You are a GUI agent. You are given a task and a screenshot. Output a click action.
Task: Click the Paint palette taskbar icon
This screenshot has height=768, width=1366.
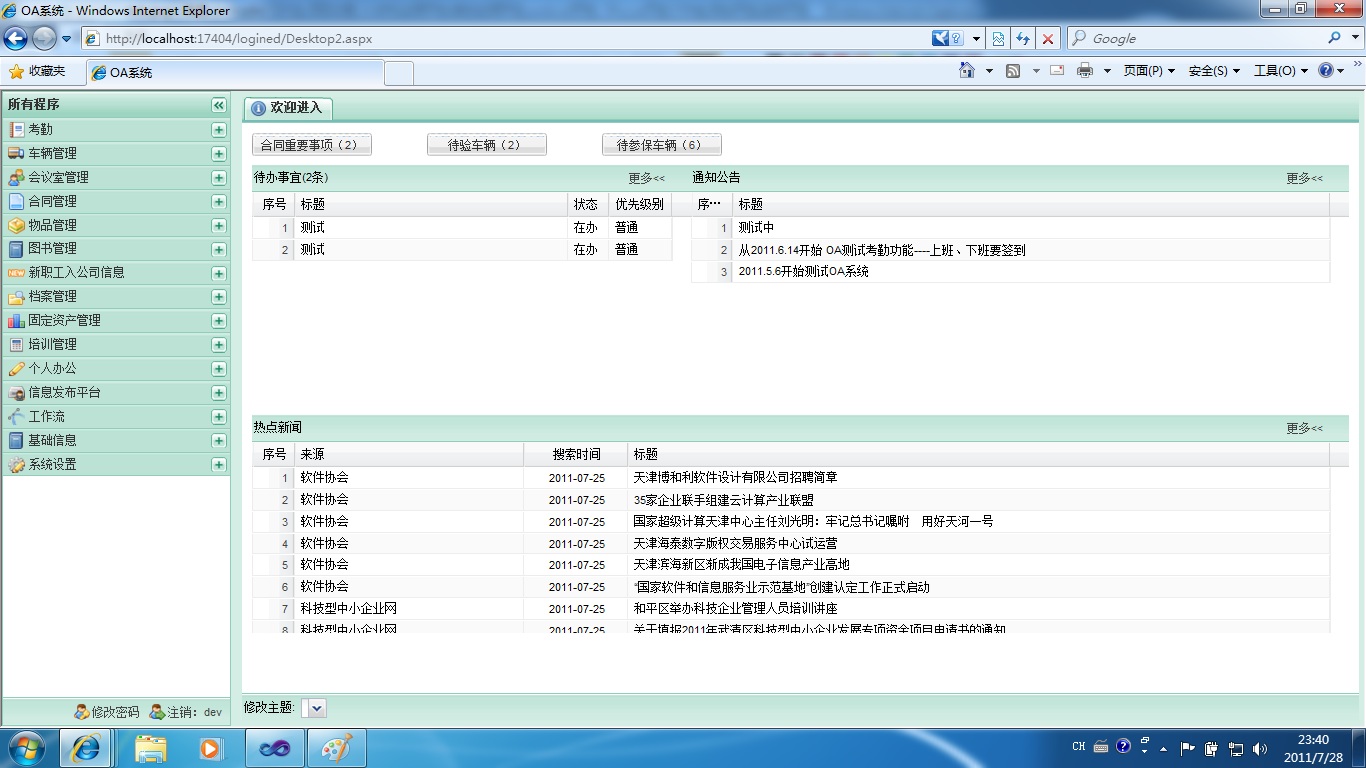[x=336, y=748]
